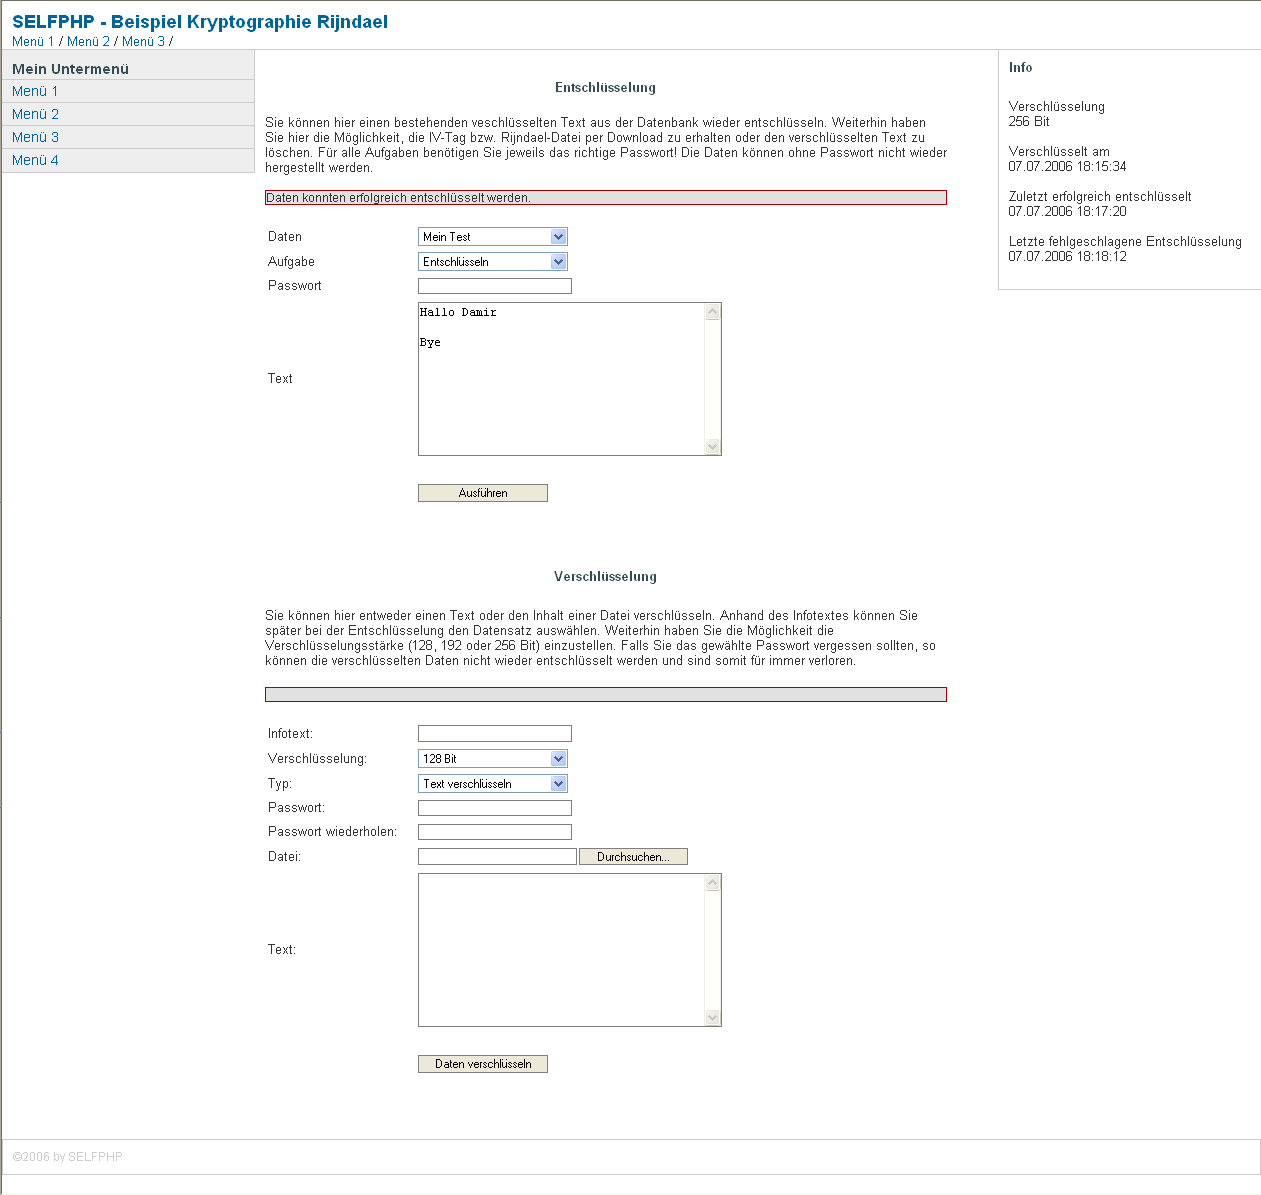Expand the Aufgabe dropdown set to Entschlüsseln
Screen dimensions: 1261x1195
(493, 262)
